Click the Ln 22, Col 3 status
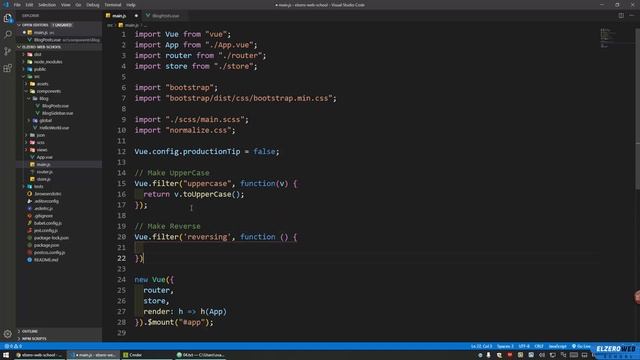 pos(481,346)
